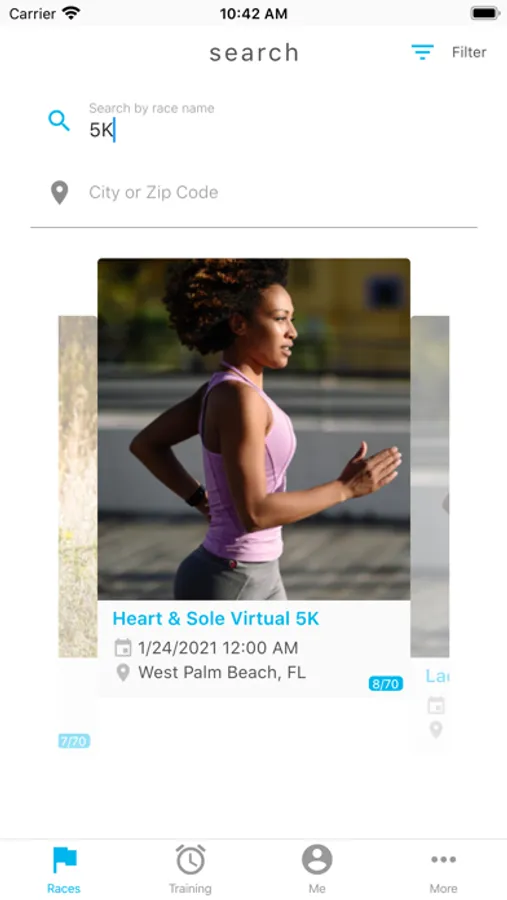507x900 pixels.
Task: Click the calendar icon beside 1/24/2021
Action: tap(123, 648)
